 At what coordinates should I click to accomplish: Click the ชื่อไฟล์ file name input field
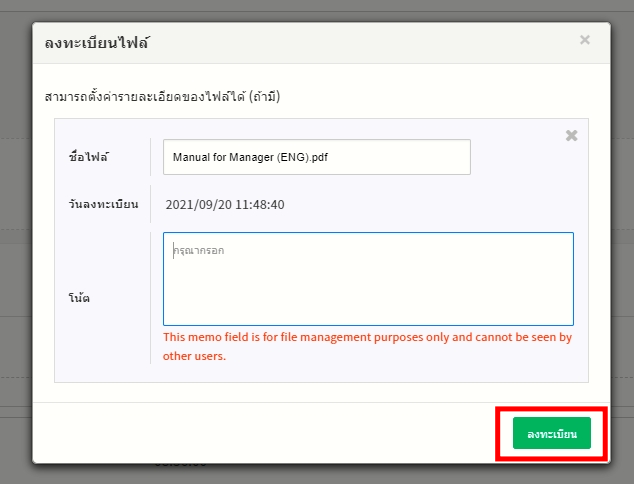pos(316,157)
